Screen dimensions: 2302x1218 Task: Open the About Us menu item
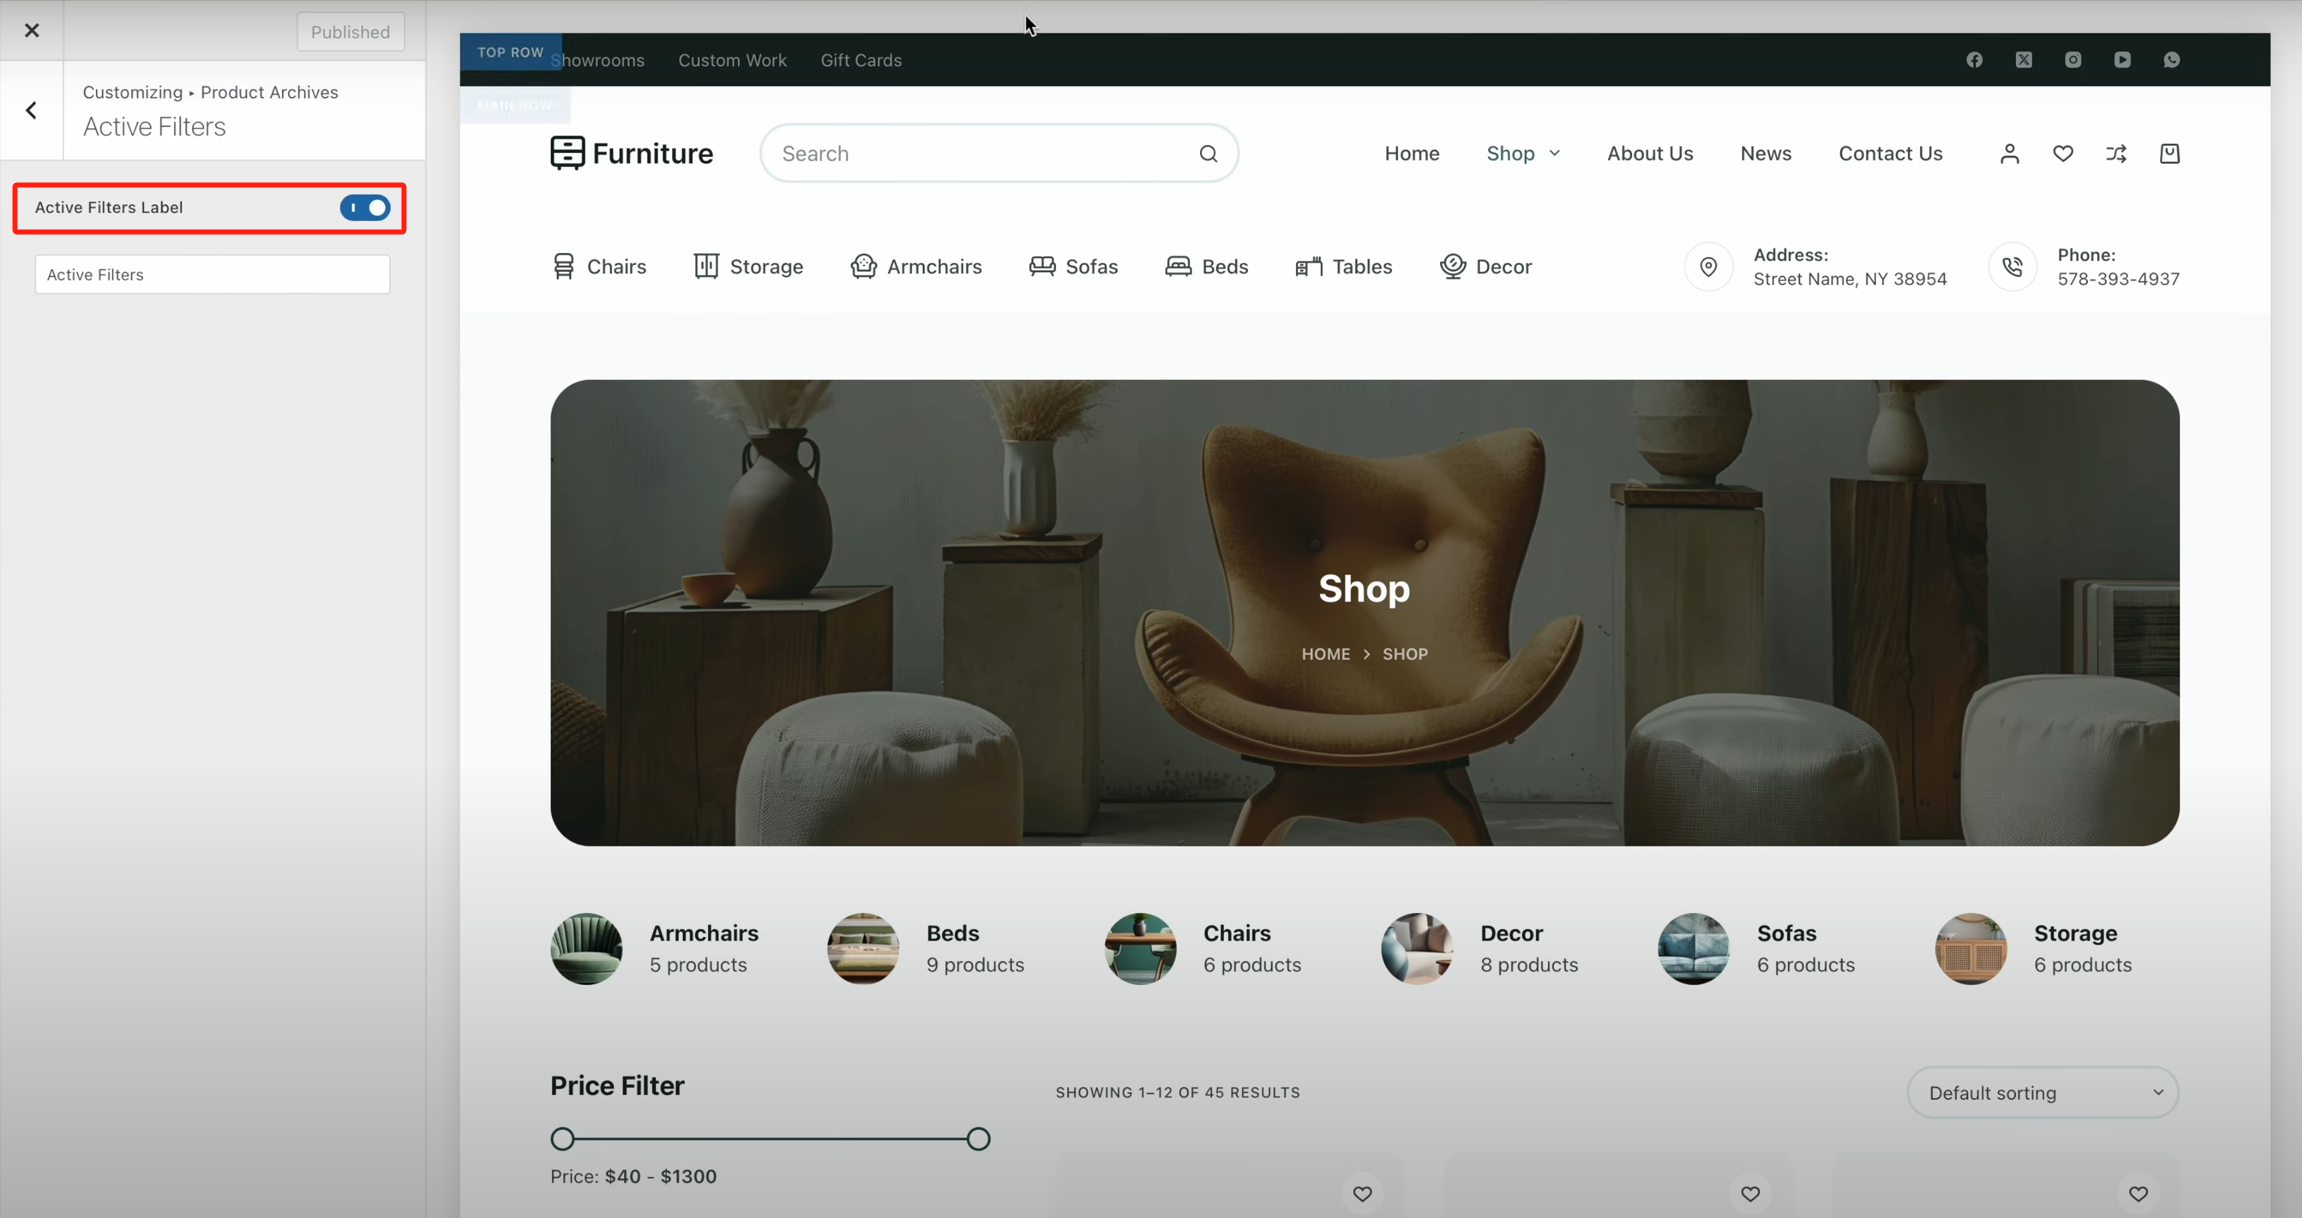(1649, 154)
